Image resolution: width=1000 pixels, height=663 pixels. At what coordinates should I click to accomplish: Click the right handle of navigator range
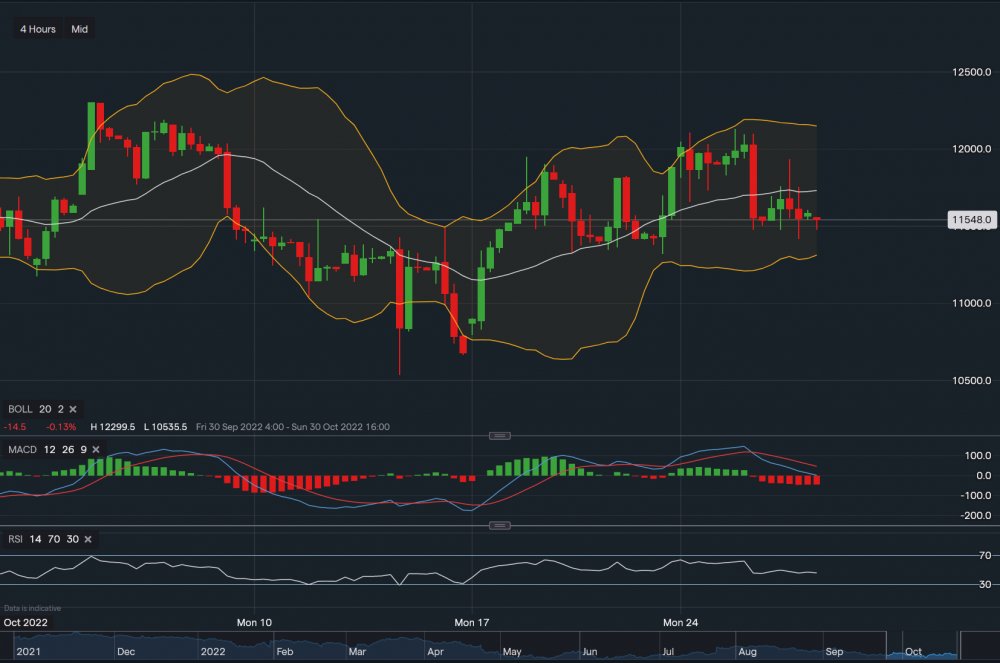(959, 646)
